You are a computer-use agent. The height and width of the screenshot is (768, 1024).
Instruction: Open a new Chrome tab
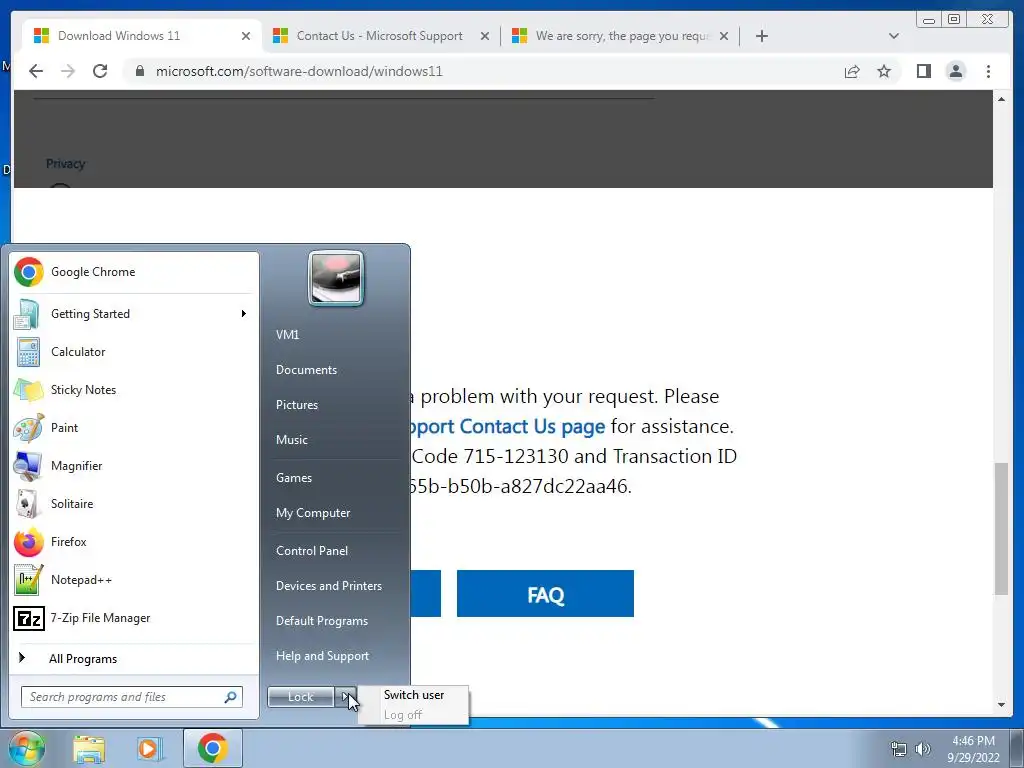761,36
